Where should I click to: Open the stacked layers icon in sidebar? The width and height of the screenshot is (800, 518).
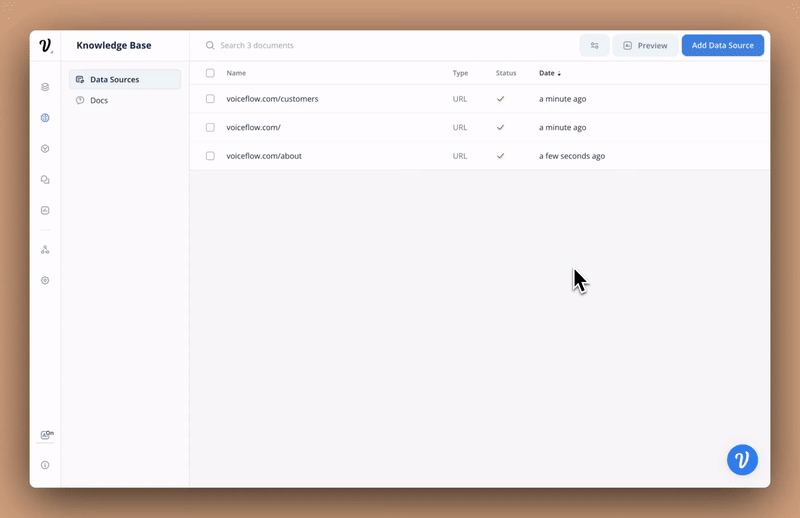[x=45, y=87]
